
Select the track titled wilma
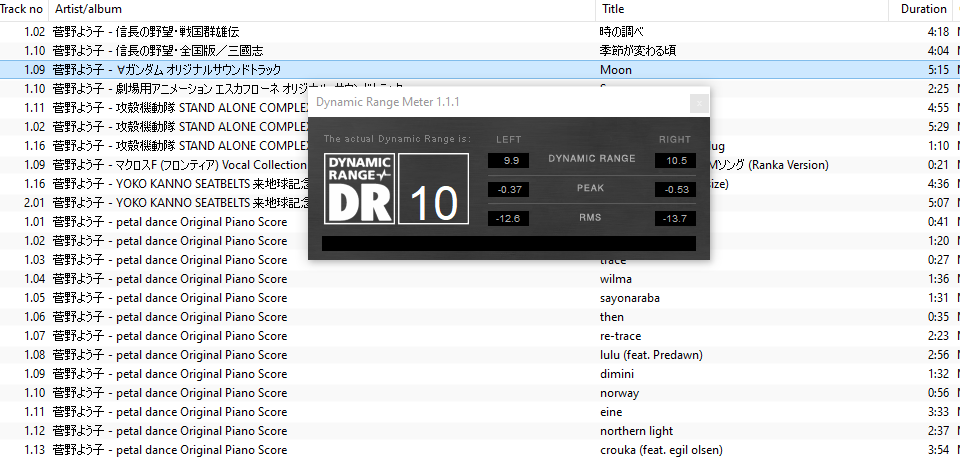tap(480, 279)
